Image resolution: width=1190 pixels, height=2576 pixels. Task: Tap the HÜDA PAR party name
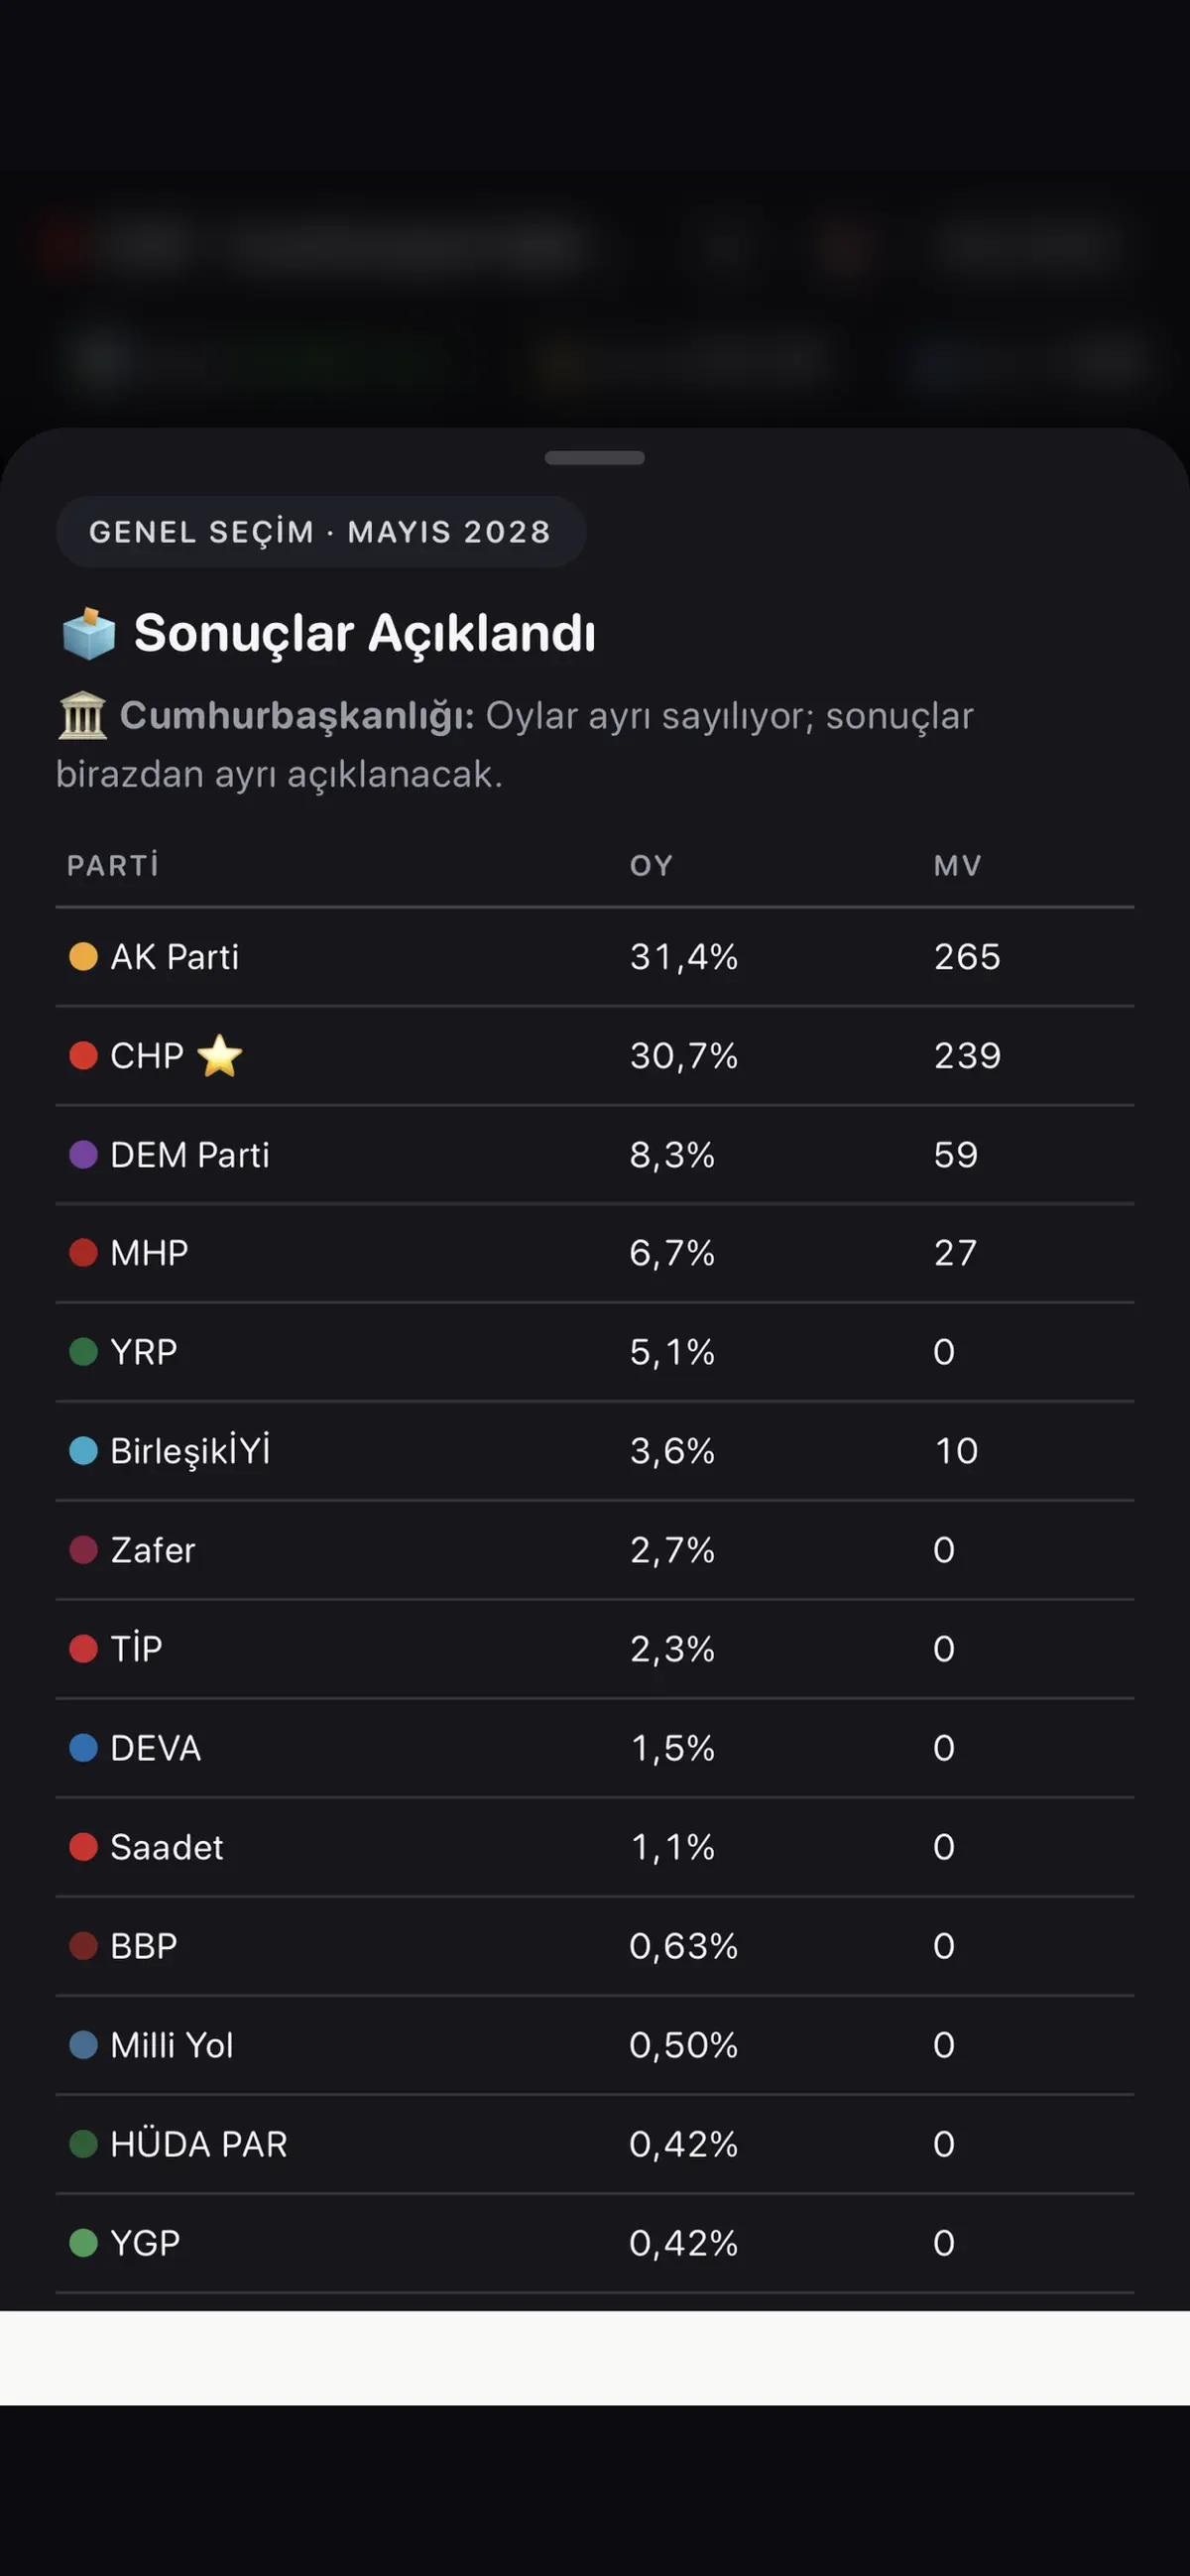pyautogui.click(x=199, y=2144)
